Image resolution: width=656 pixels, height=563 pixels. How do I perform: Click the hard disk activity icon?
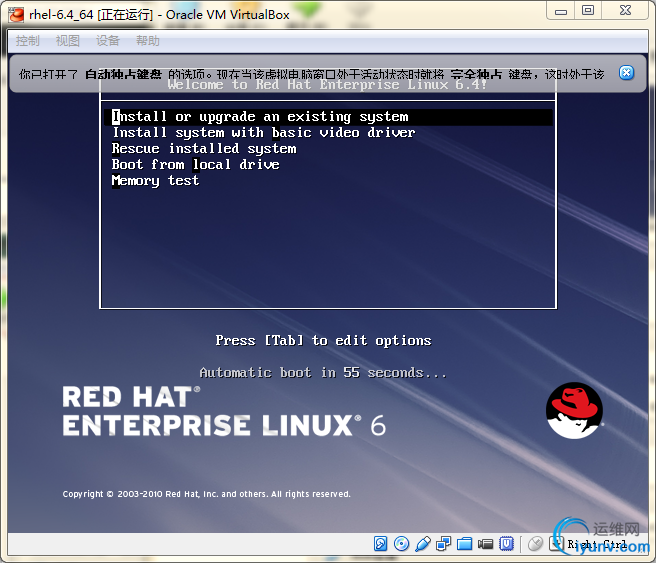pyautogui.click(x=380, y=544)
